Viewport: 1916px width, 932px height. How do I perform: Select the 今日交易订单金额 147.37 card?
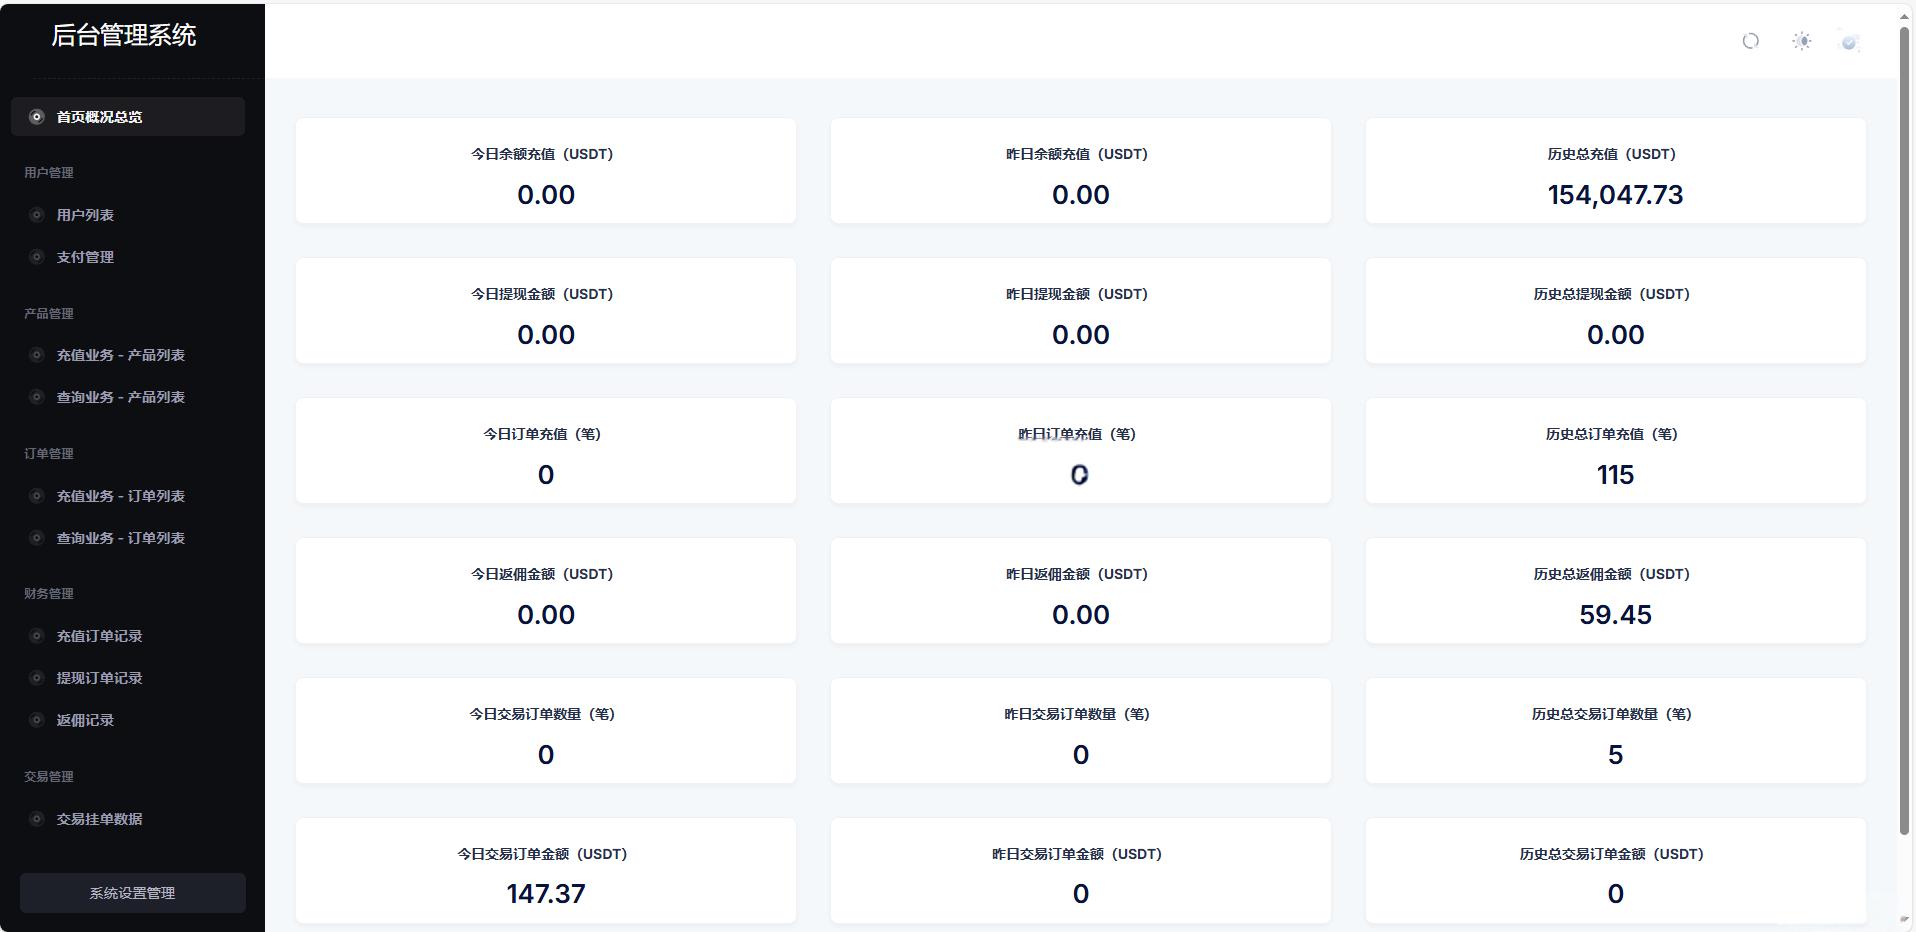546,871
